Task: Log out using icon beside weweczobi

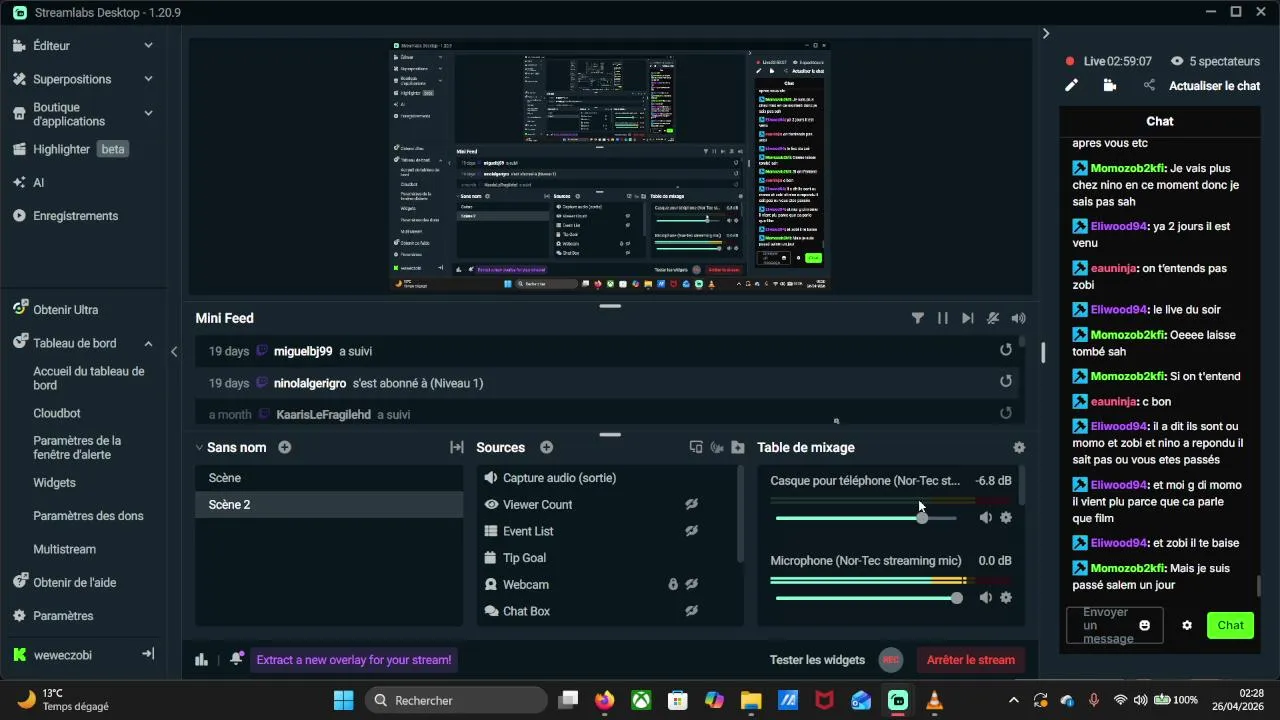Action: tap(148, 654)
